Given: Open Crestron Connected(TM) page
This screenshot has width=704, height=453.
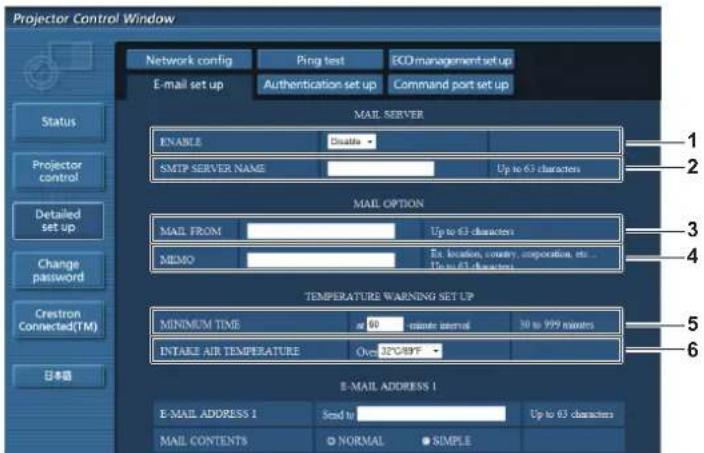Looking at the screenshot, I should click(x=59, y=320).
